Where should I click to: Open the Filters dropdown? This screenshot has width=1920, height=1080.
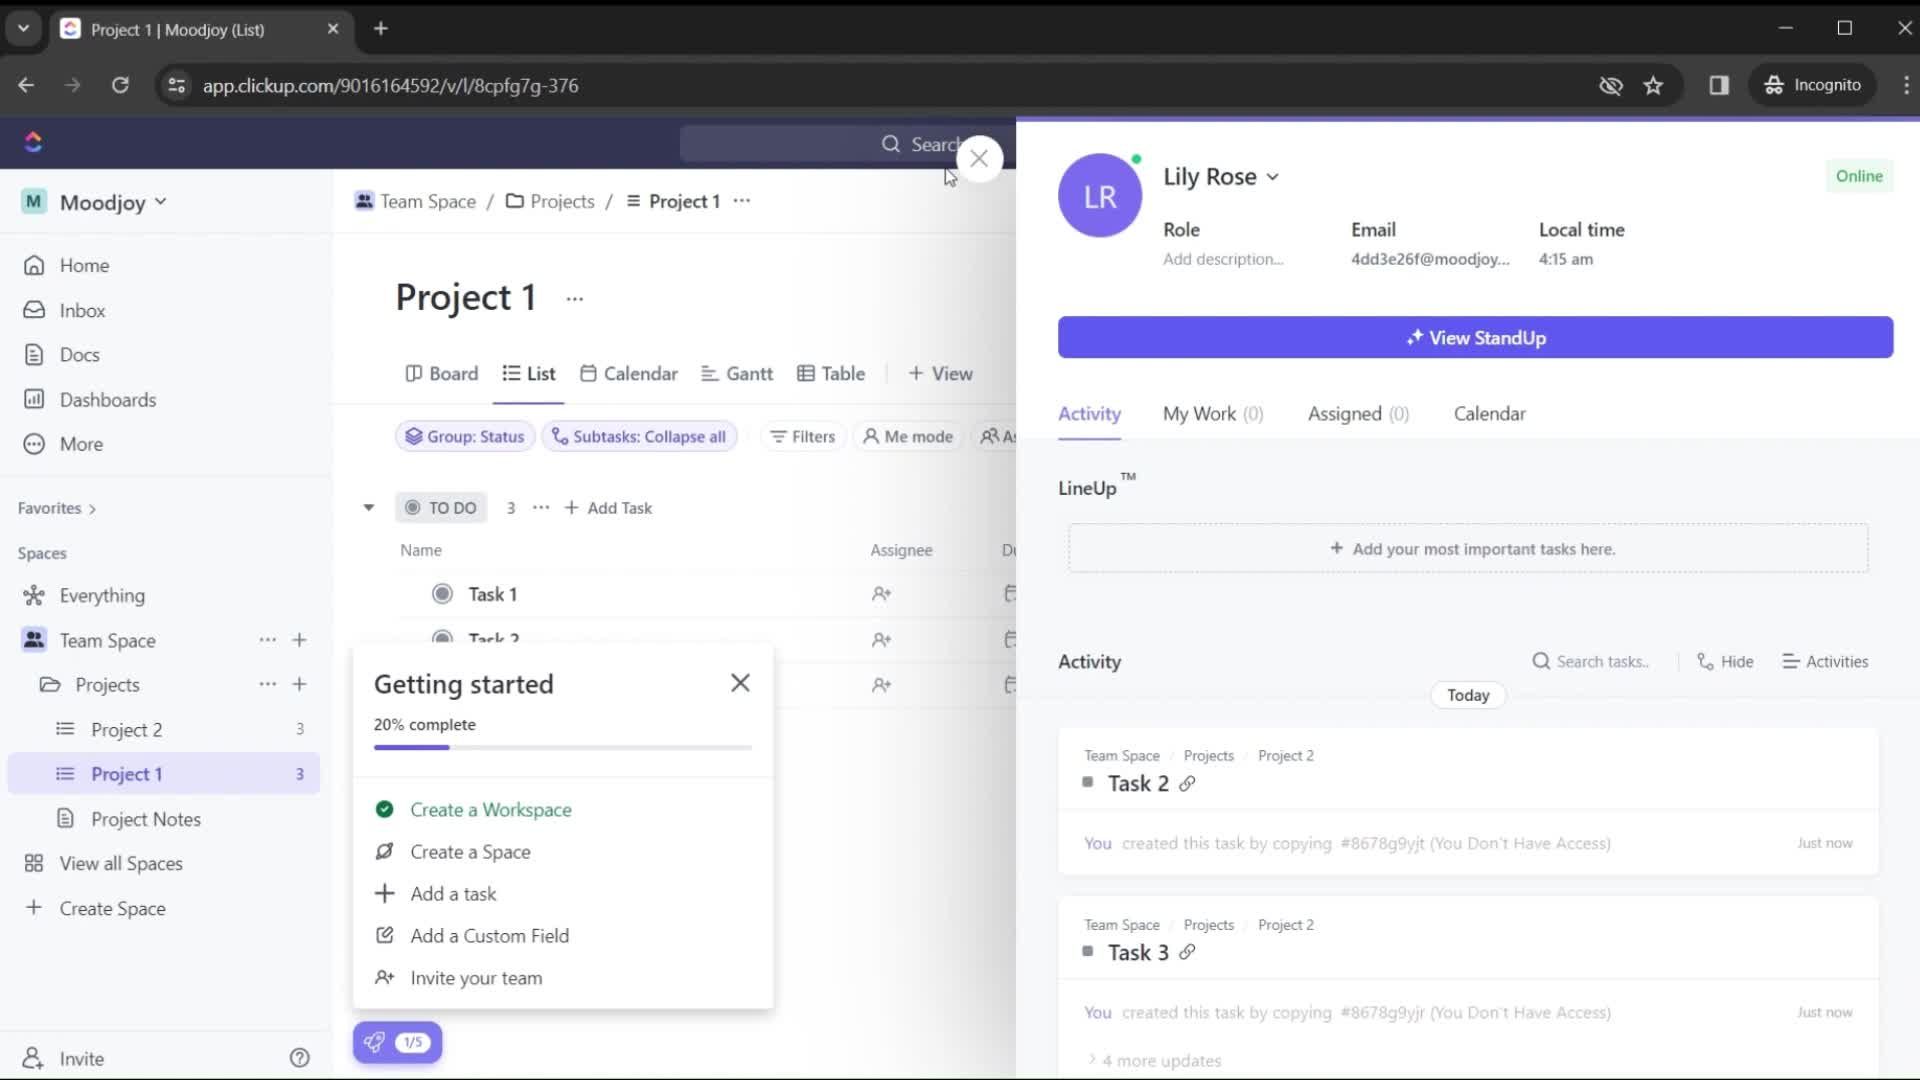[x=803, y=437]
